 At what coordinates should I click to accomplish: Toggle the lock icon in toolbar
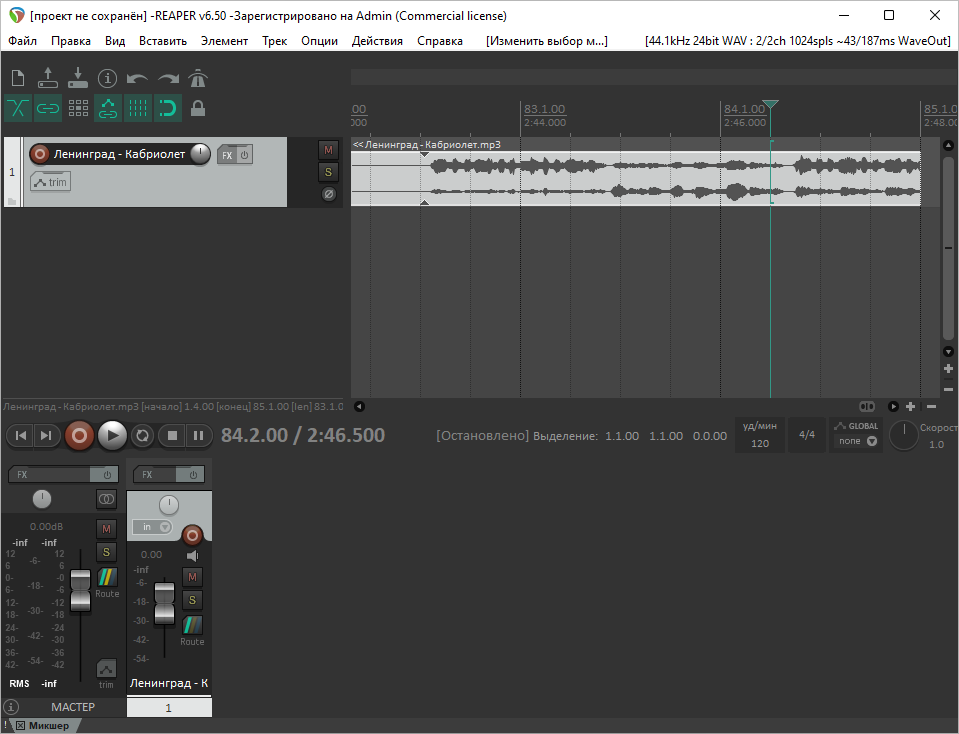pyautogui.click(x=198, y=108)
